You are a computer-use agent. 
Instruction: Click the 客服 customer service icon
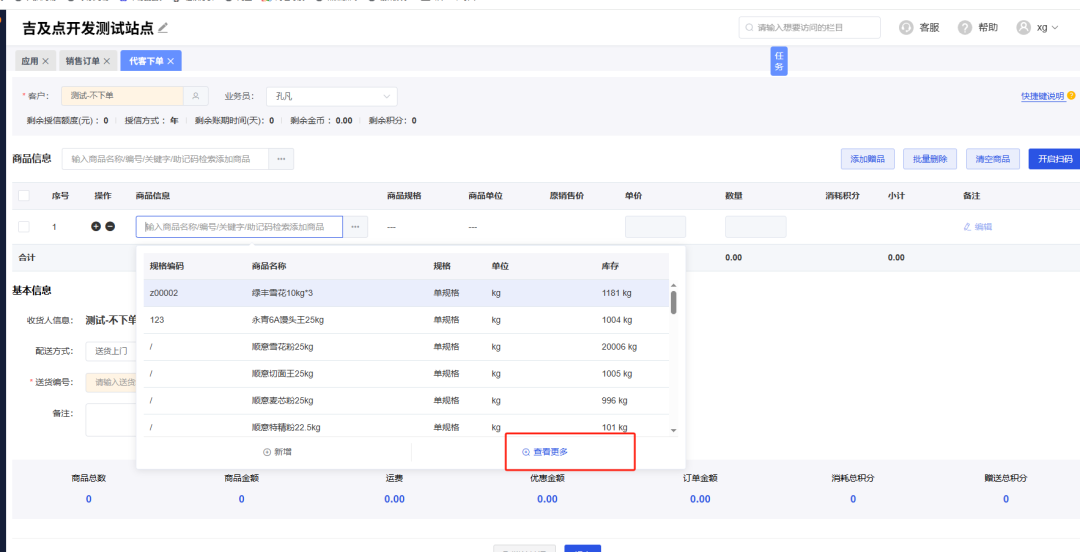(x=906, y=28)
